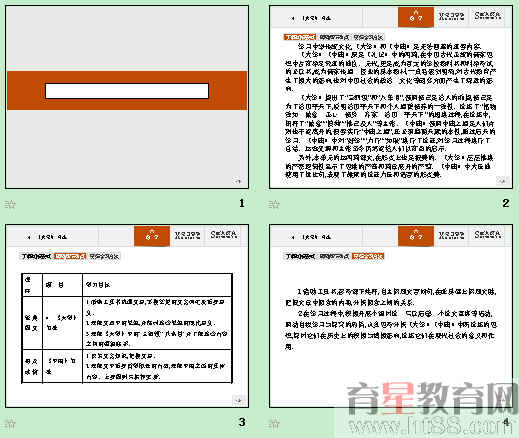Select the orange header tab on slide 2

(416, 17)
